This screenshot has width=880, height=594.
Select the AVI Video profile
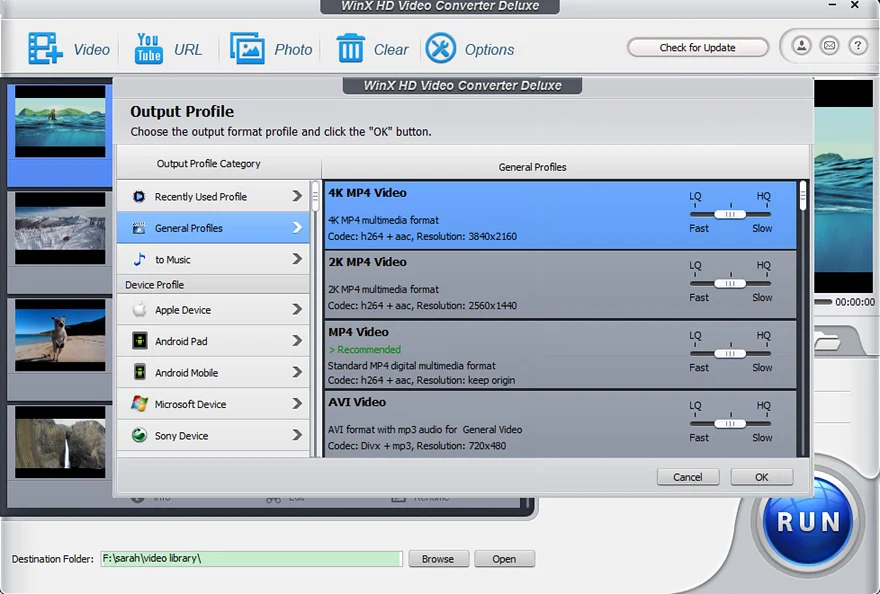560,424
